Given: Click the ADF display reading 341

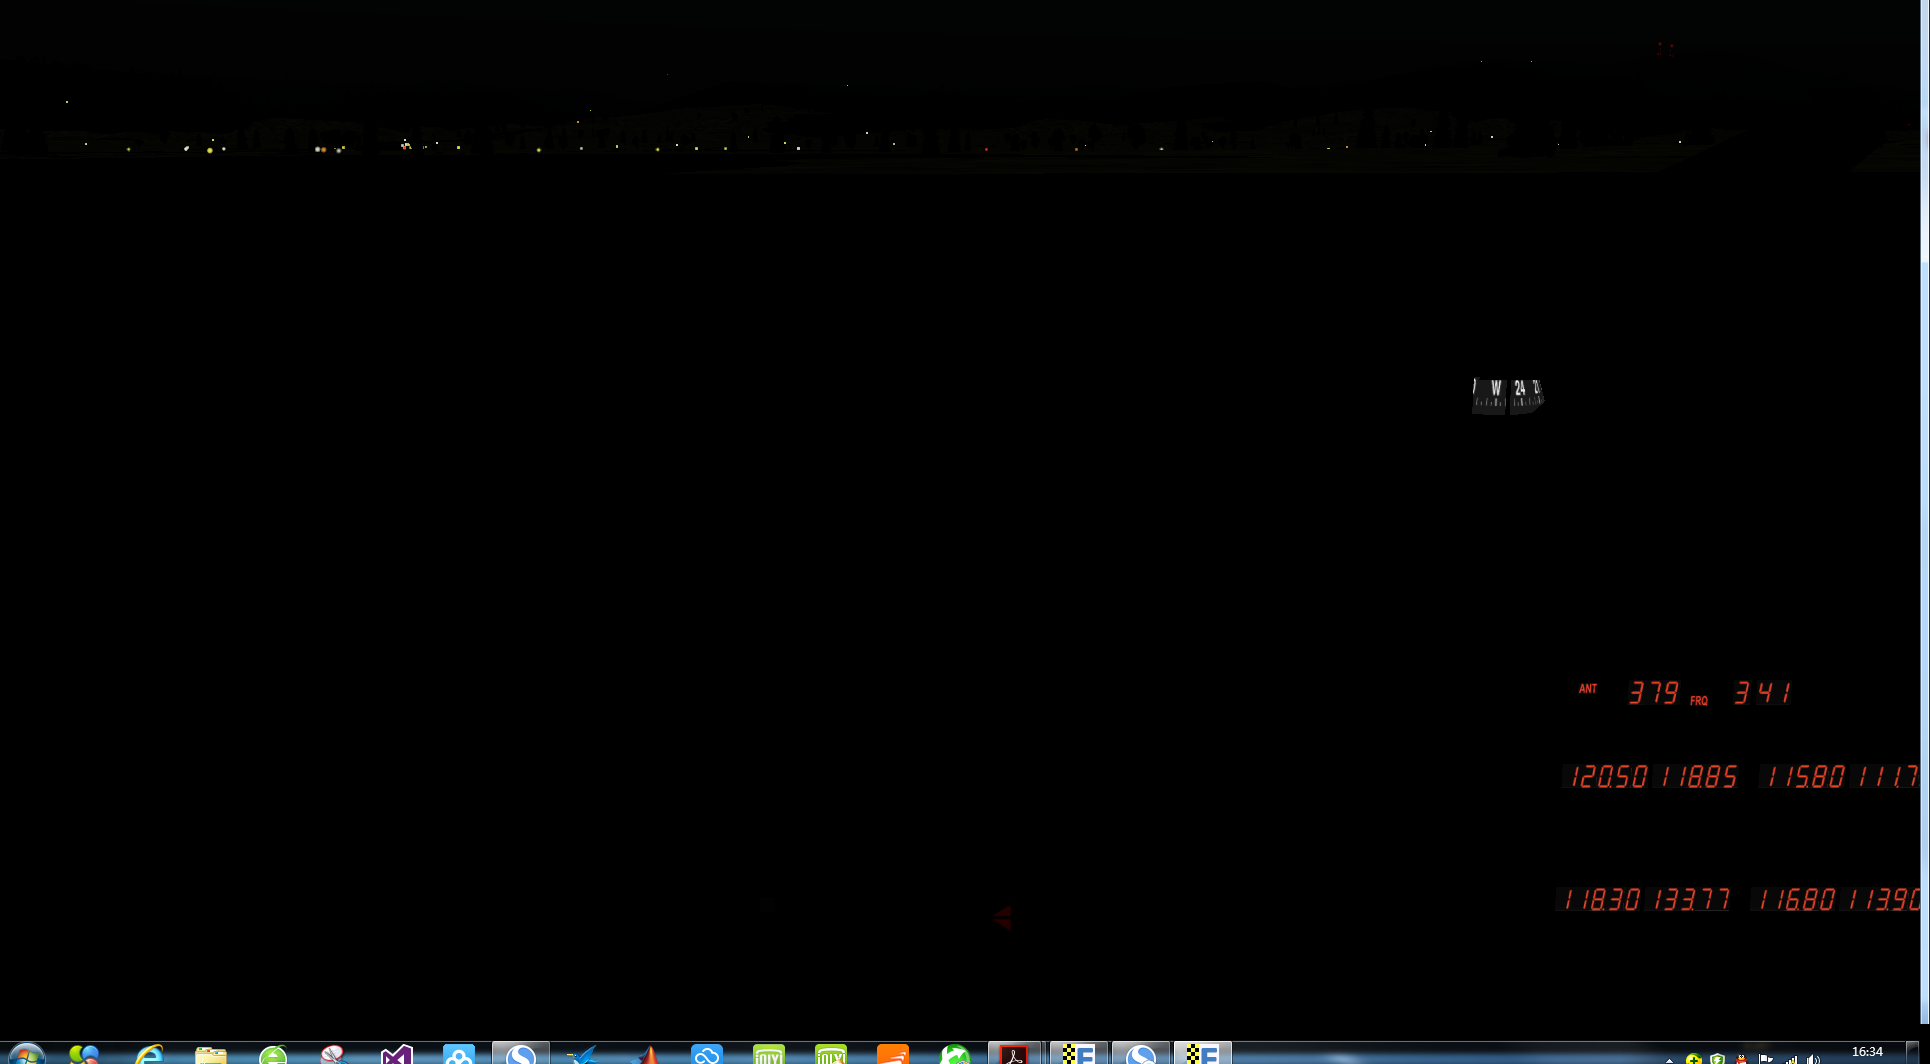Looking at the screenshot, I should pyautogui.click(x=1762, y=692).
